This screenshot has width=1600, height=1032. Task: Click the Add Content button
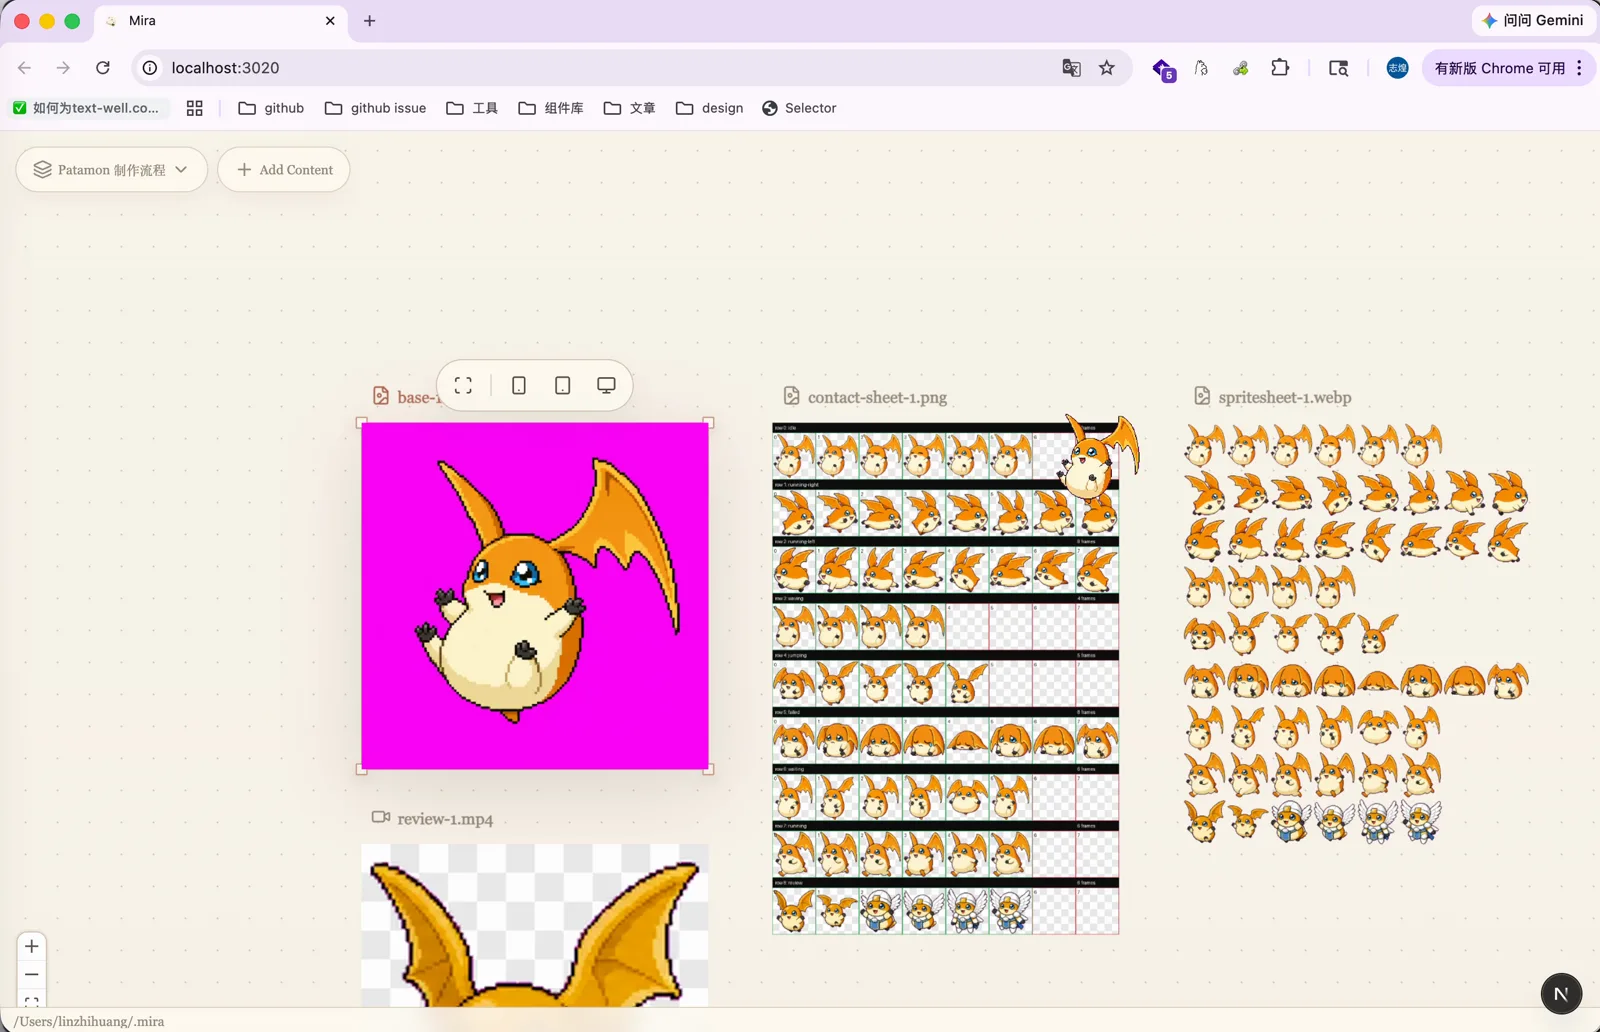tap(284, 170)
